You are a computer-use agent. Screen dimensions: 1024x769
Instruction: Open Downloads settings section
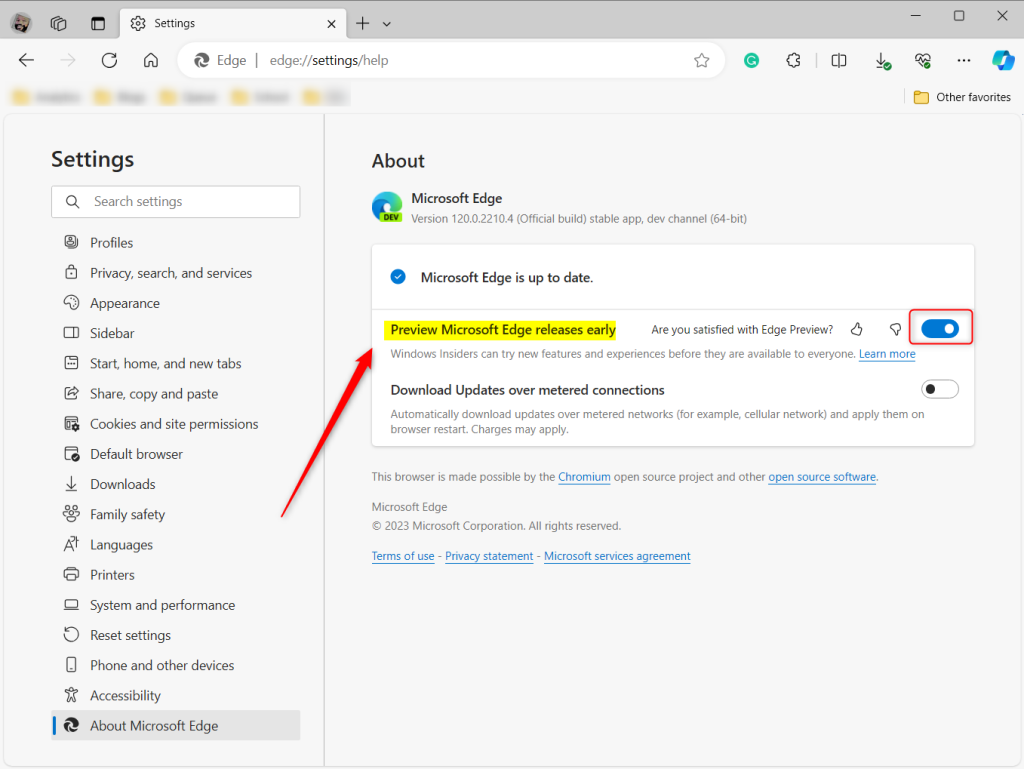(x=176, y=484)
